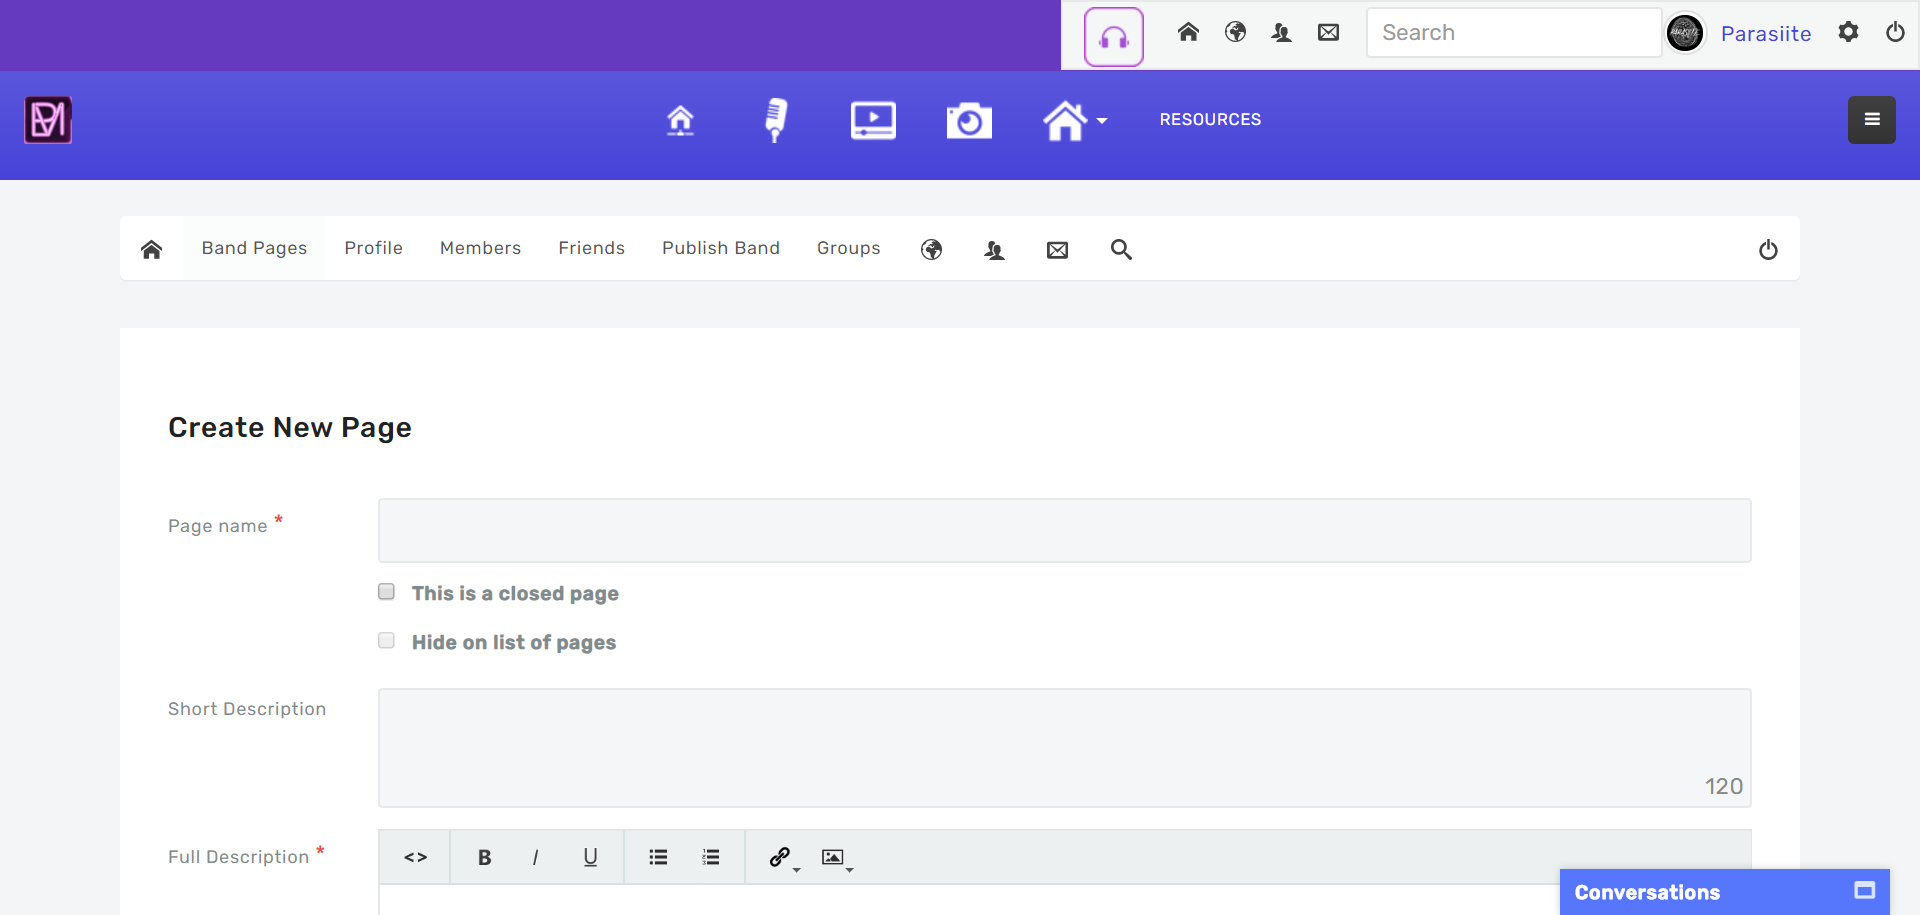Open the settings gear icon
Viewport: 1920px width, 915px height.
(1848, 32)
